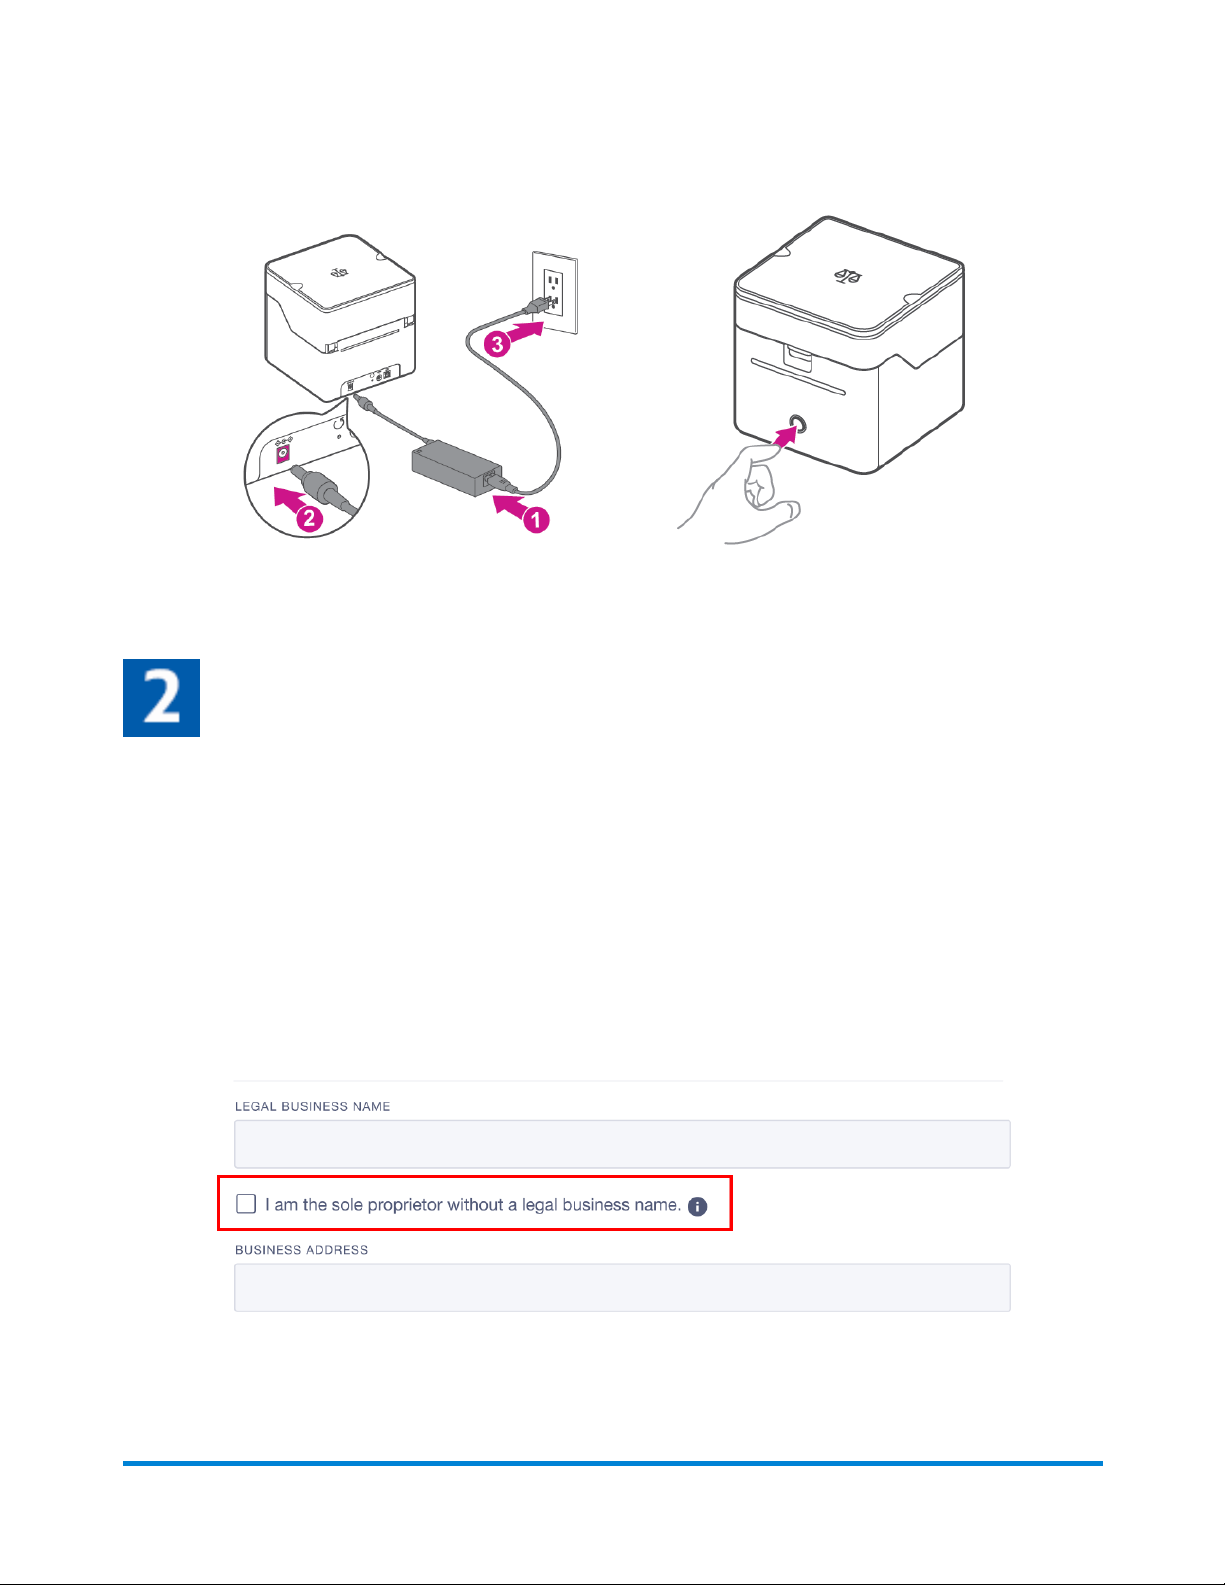Screen dimensions: 1225x1585
Task: Click the magenta step 3 marker
Action: [x=496, y=343]
